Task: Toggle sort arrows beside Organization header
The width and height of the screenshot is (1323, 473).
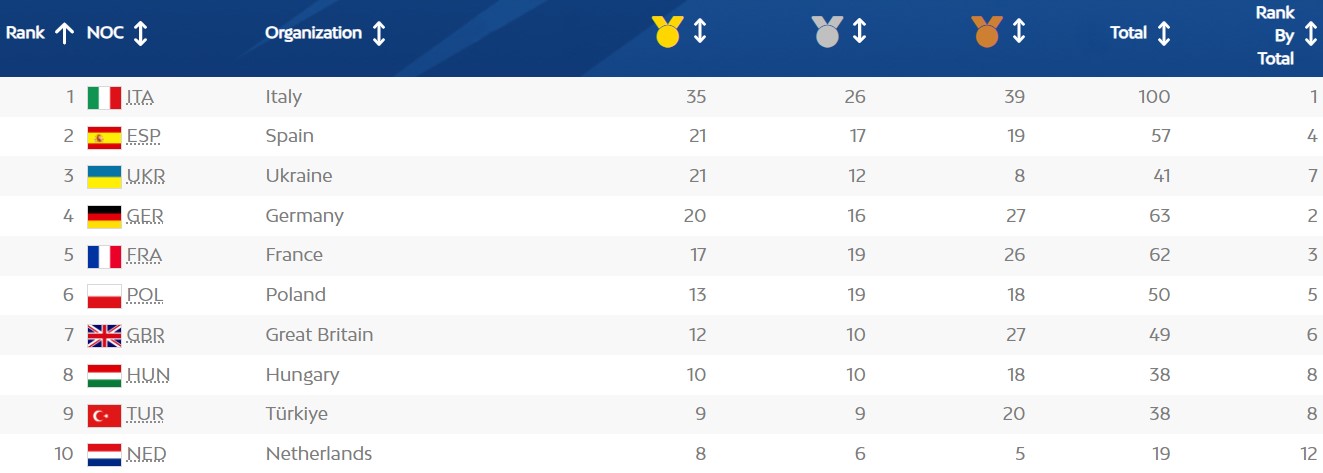Action: tap(379, 33)
